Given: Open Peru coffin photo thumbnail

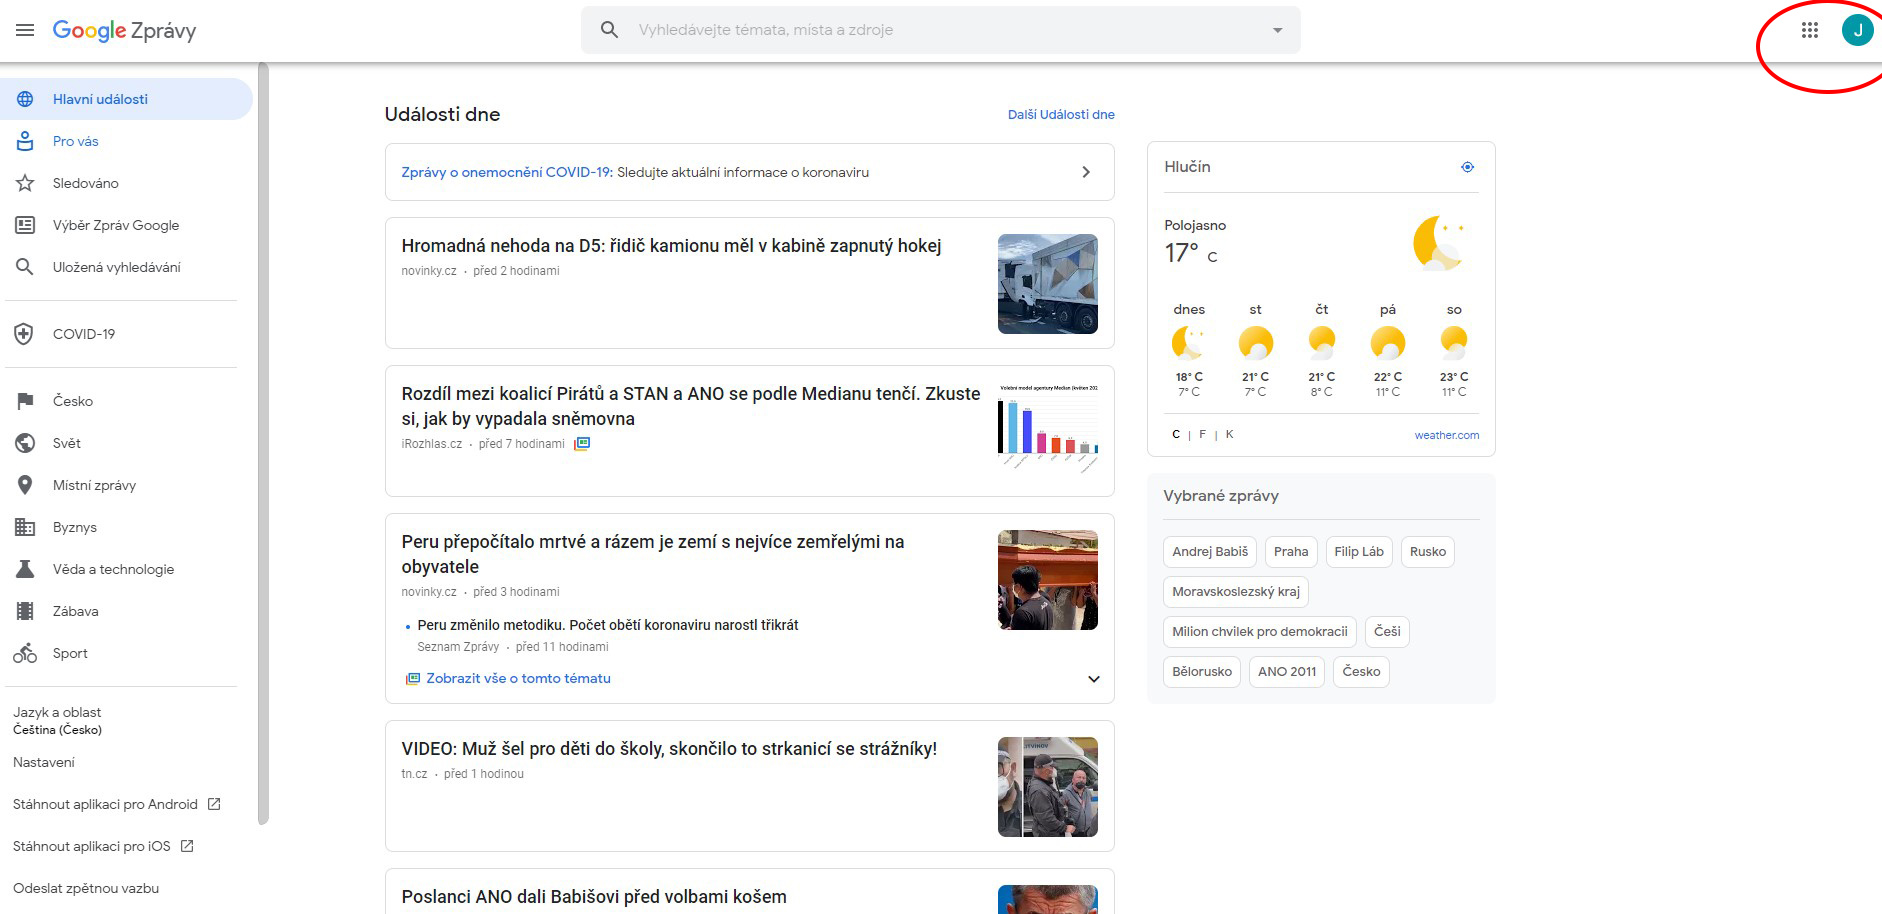Looking at the screenshot, I should point(1048,580).
